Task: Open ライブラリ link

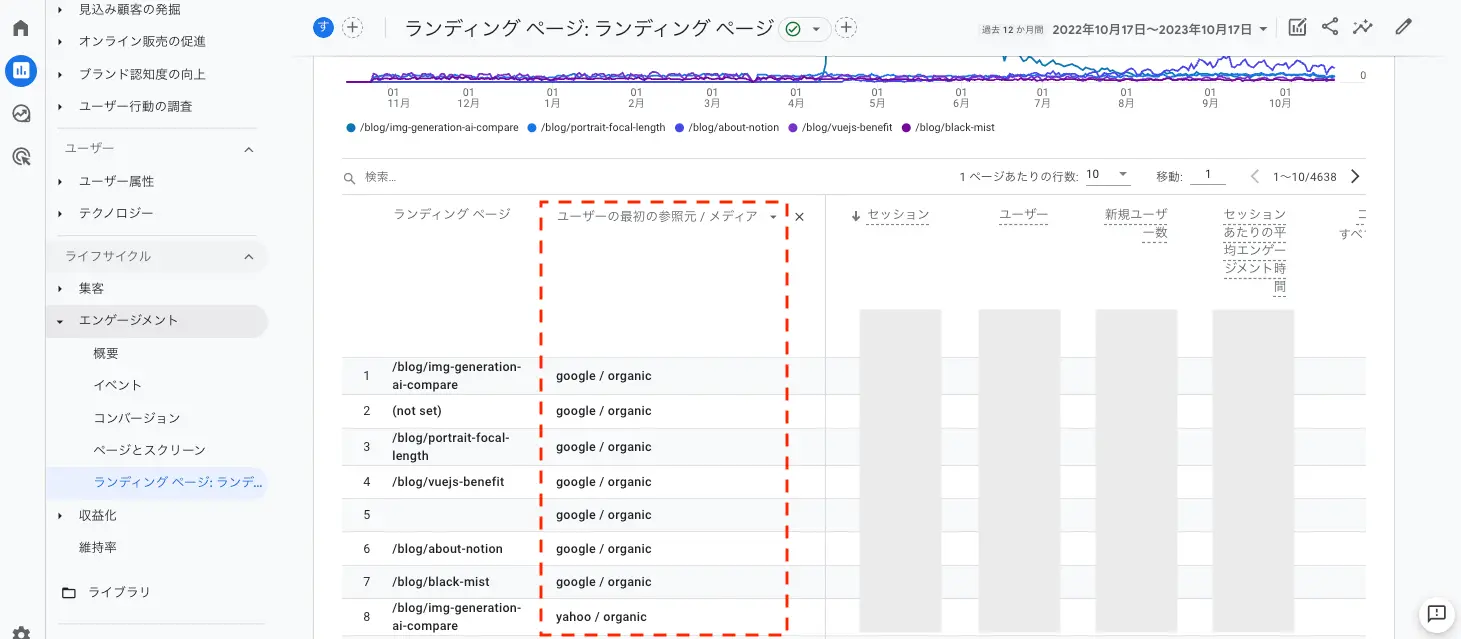Action: (x=119, y=592)
